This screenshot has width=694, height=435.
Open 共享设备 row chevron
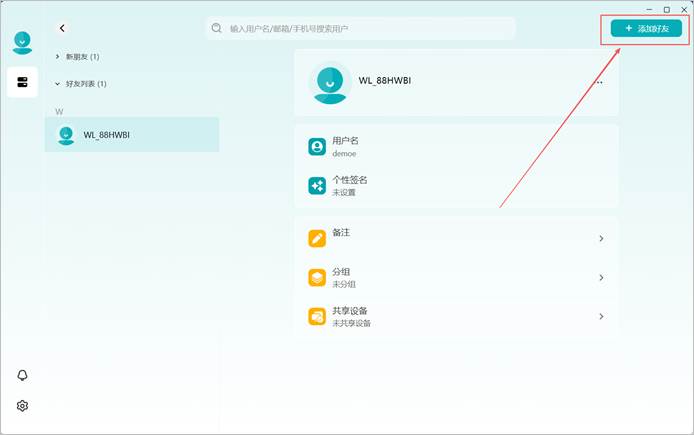tap(601, 316)
